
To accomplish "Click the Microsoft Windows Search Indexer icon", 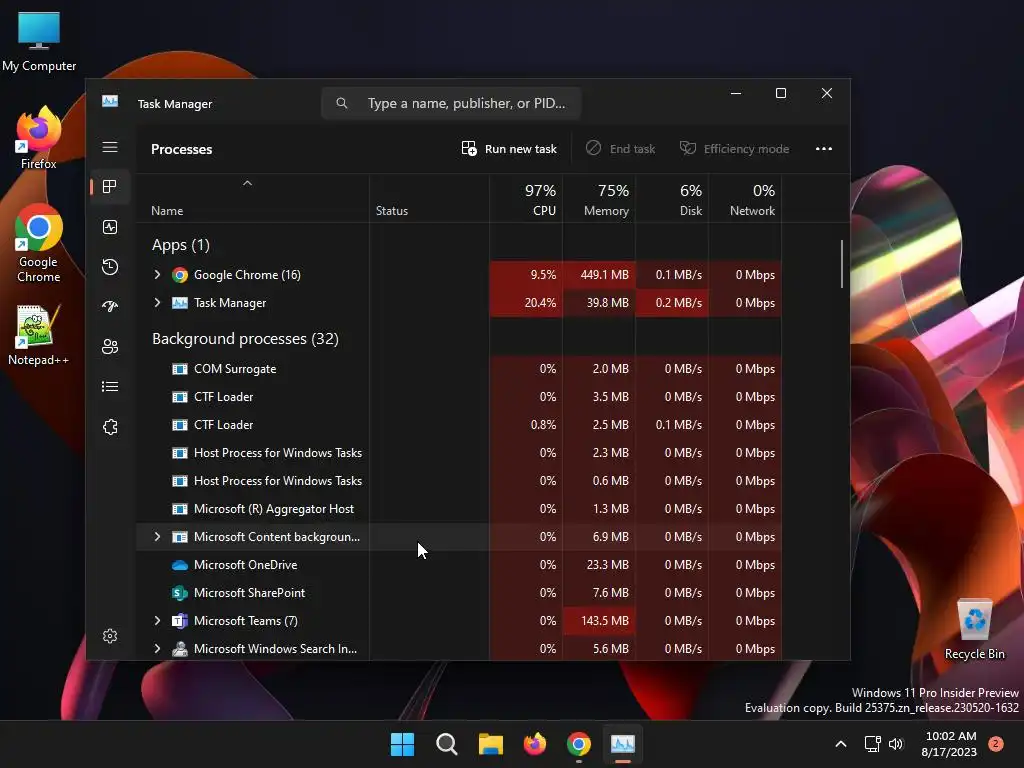I will point(180,649).
